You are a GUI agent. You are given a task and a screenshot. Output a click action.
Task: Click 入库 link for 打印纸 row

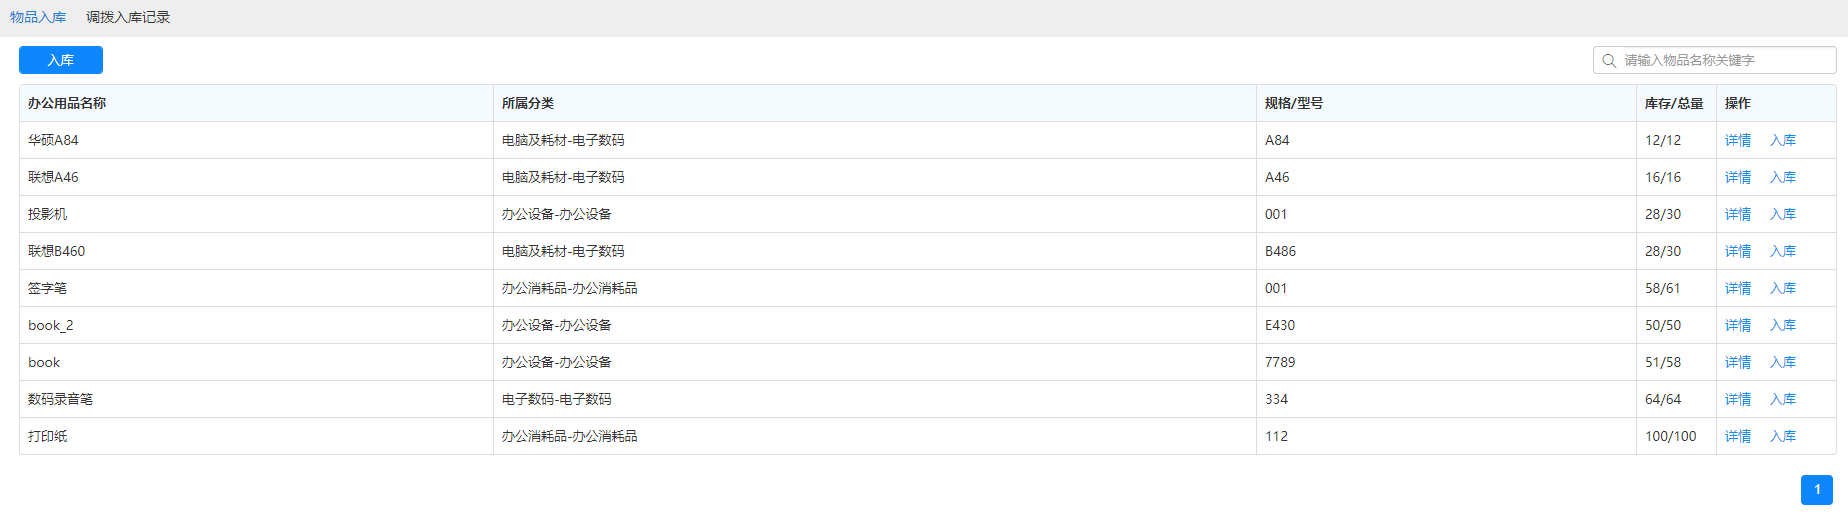(1783, 436)
